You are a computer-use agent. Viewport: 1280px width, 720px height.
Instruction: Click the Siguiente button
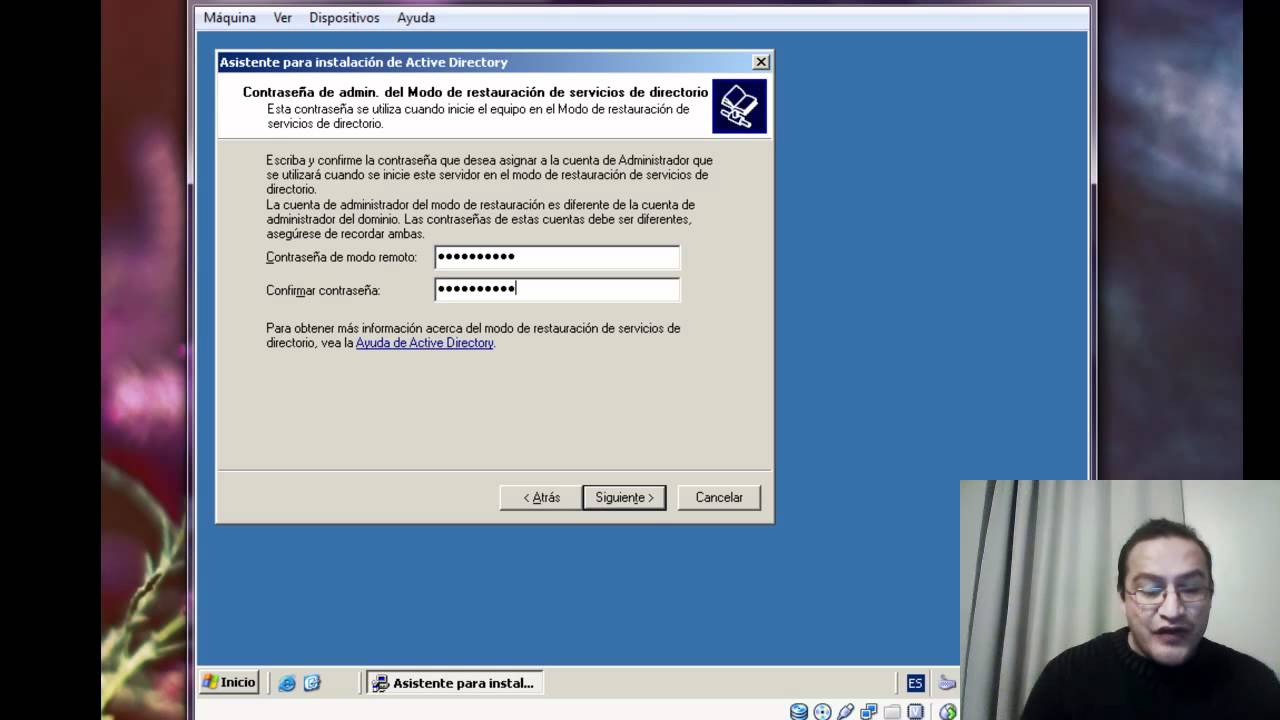click(x=624, y=497)
